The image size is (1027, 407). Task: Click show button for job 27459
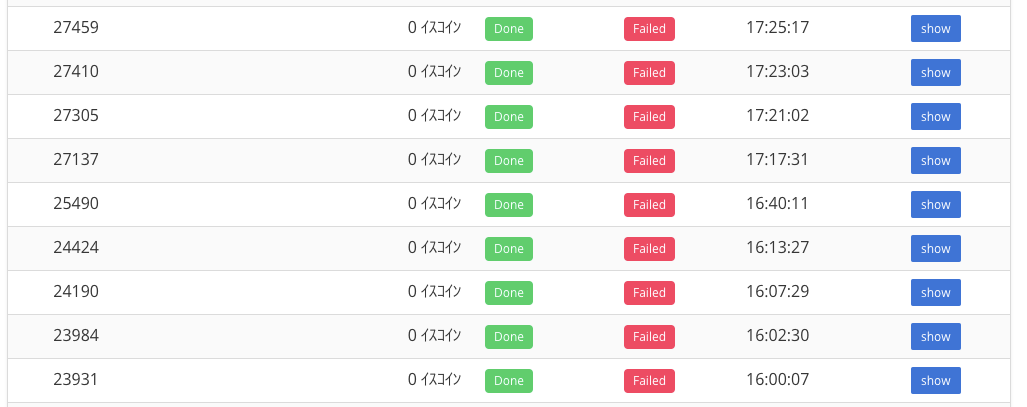pyautogui.click(x=935, y=29)
